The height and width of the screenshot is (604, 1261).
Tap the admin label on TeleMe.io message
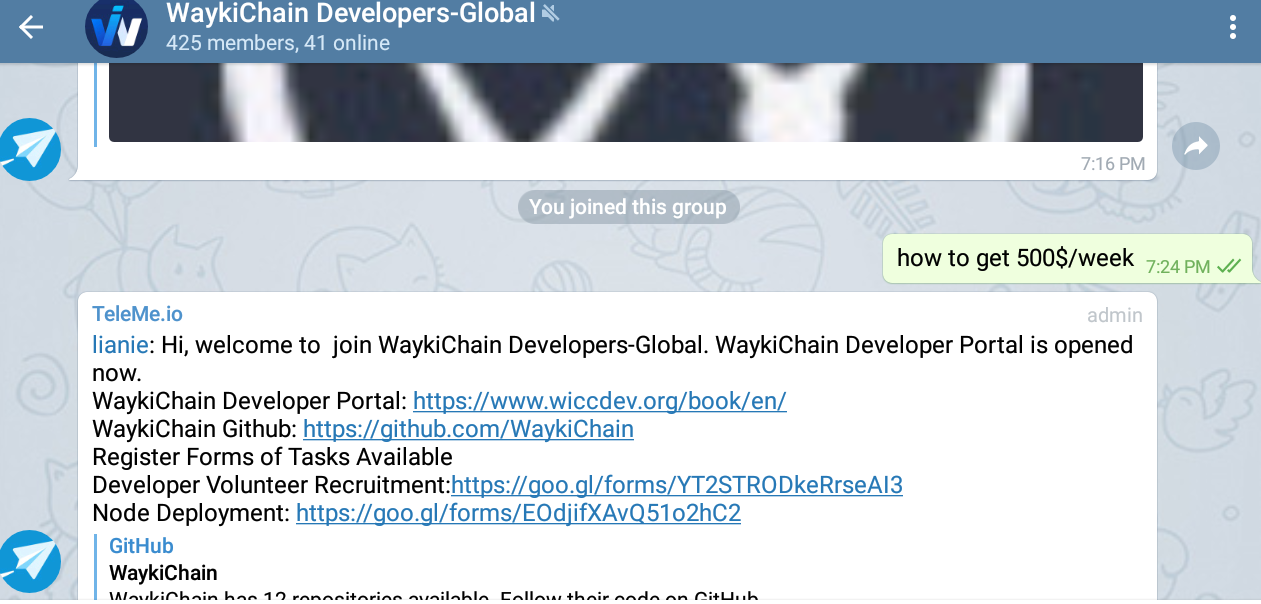[x=1115, y=315]
